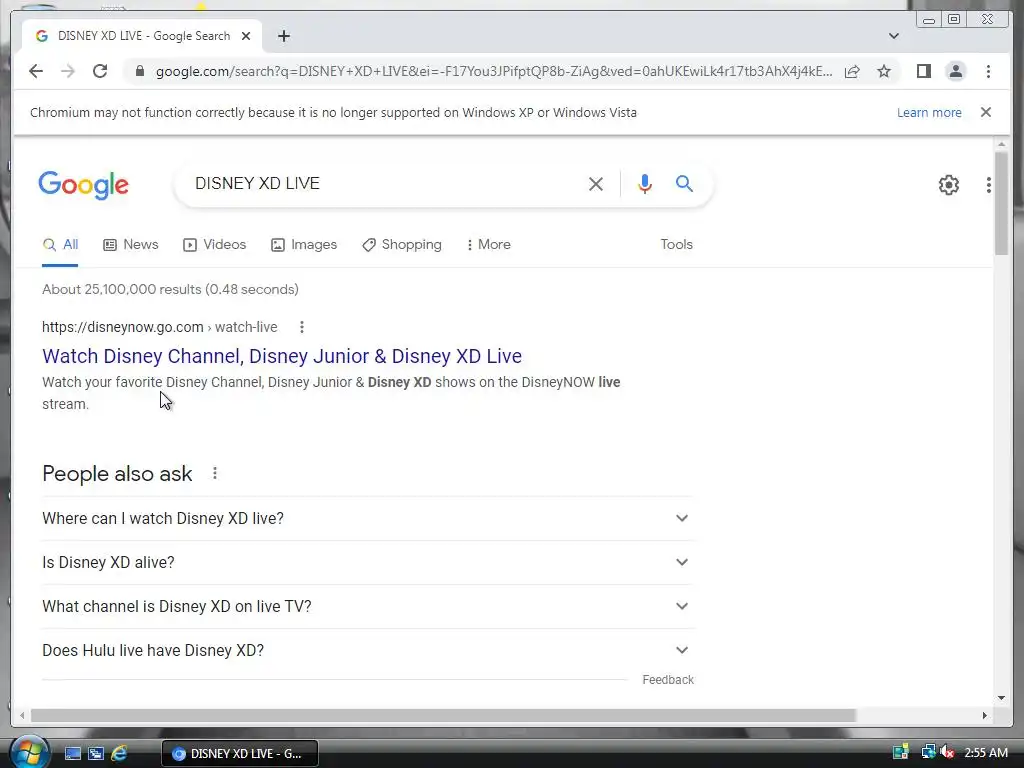Reload the current page
Viewport: 1024px width, 768px height.
[100, 71]
